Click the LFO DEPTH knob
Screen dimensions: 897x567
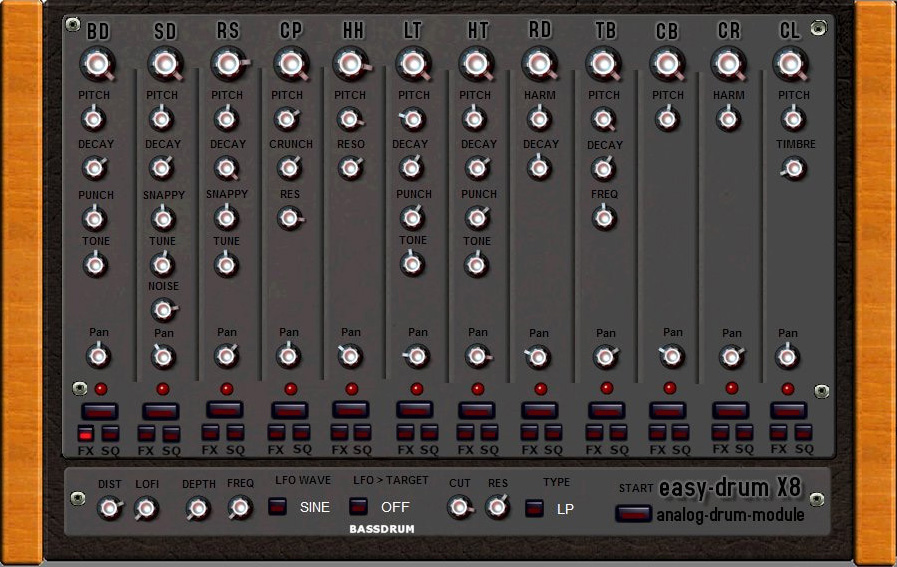198,508
